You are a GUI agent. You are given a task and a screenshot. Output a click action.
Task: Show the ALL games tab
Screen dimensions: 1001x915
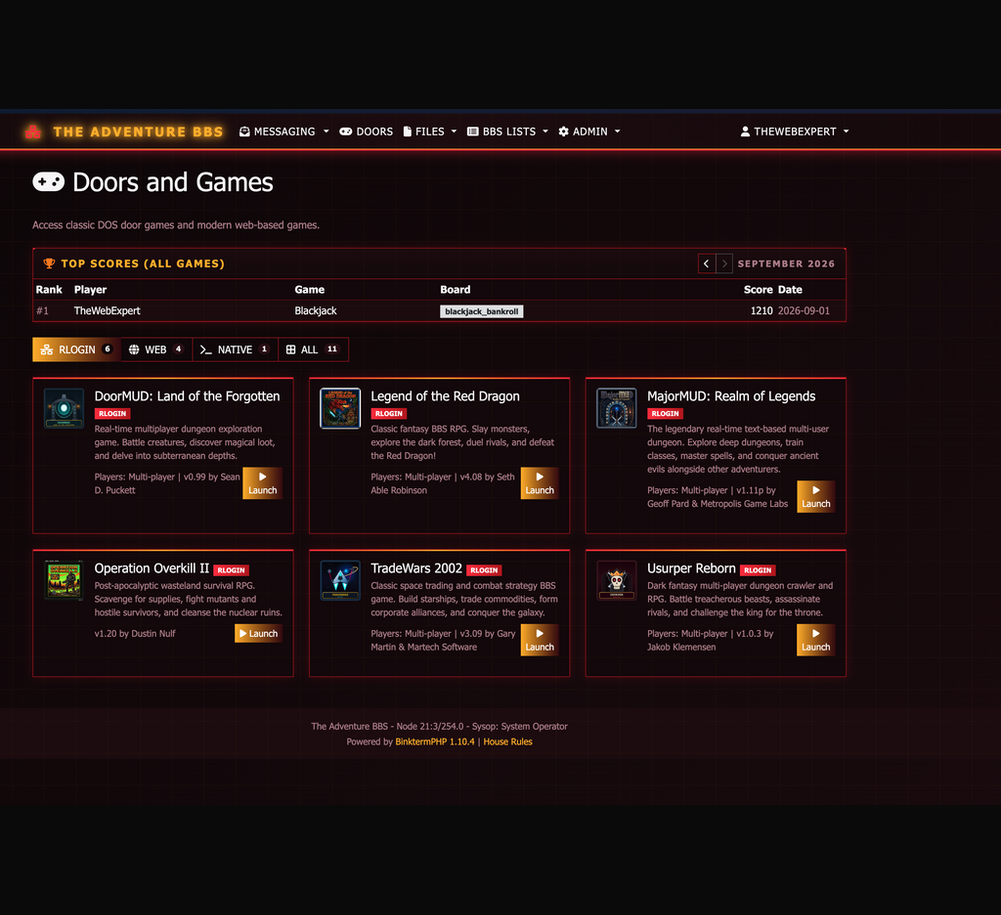pyautogui.click(x=313, y=349)
